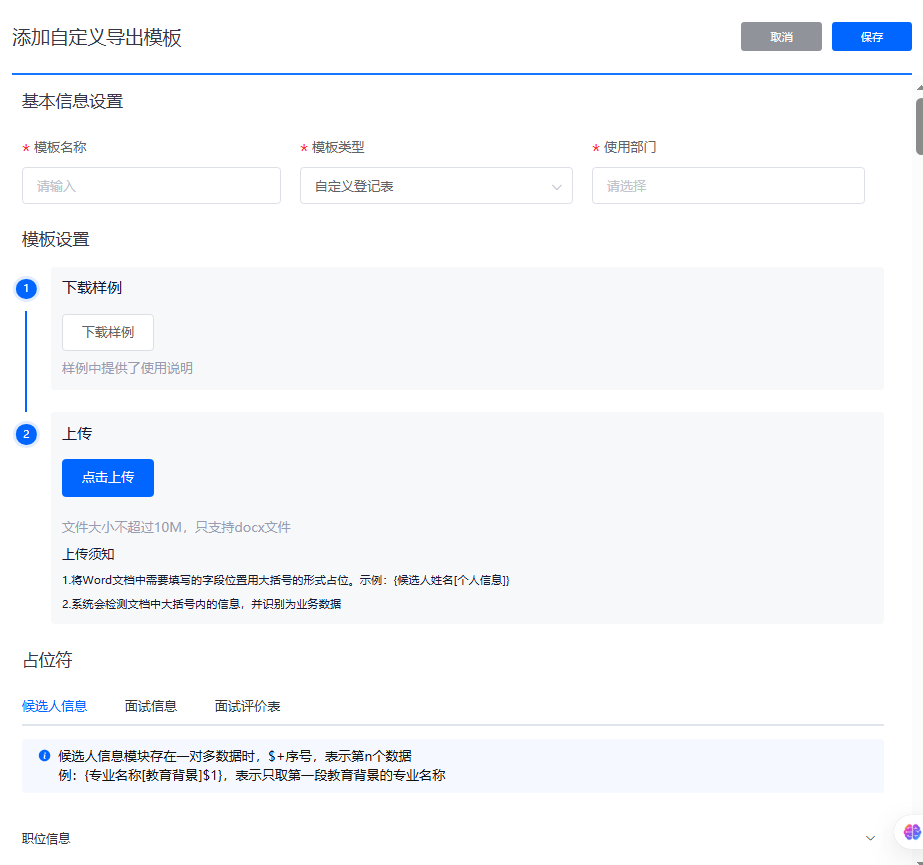Click the 使用部门 field label
The width and height of the screenshot is (923, 865).
(x=630, y=147)
